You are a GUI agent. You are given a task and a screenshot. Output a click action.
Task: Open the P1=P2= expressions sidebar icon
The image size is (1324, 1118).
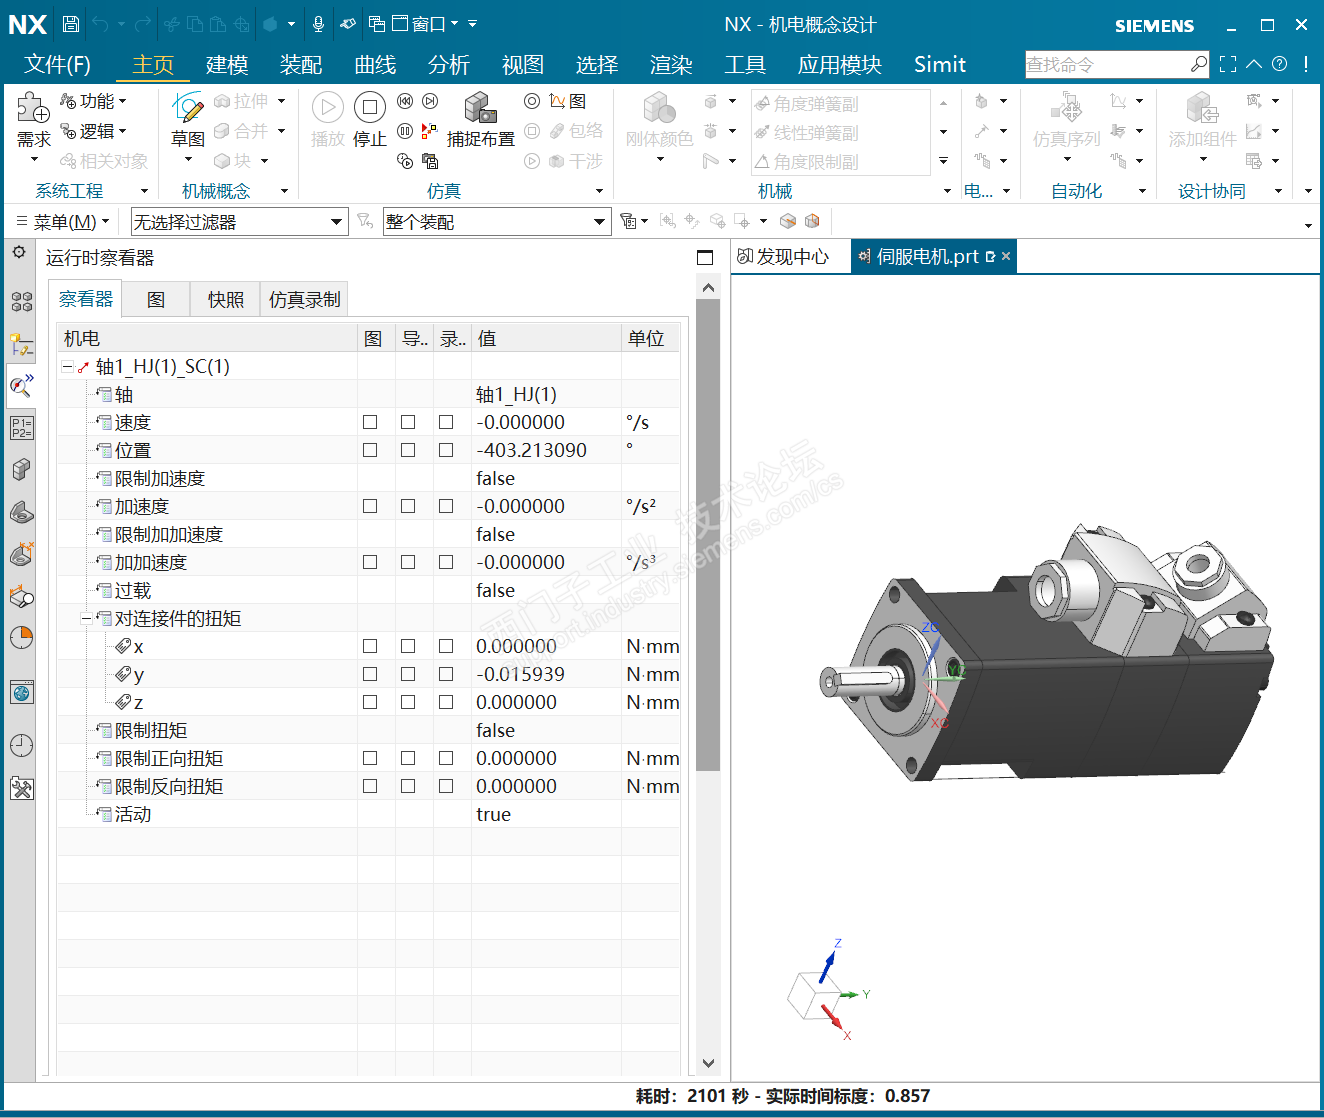(x=21, y=428)
